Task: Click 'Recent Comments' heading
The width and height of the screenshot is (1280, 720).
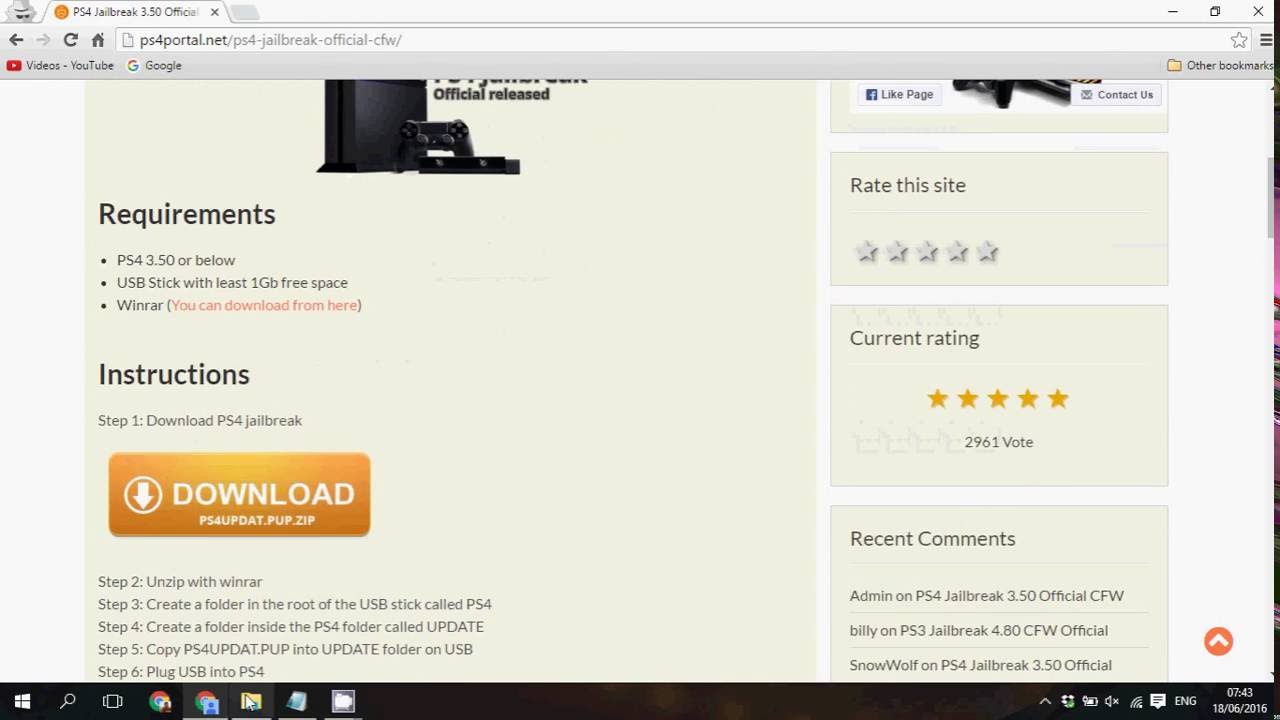Action: (x=933, y=538)
